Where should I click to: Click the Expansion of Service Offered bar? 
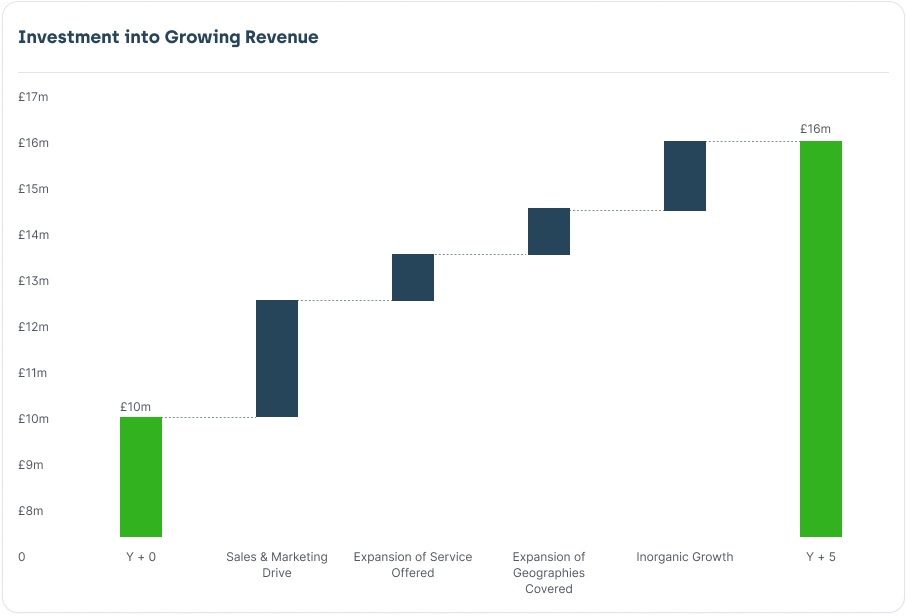pyautogui.click(x=413, y=277)
